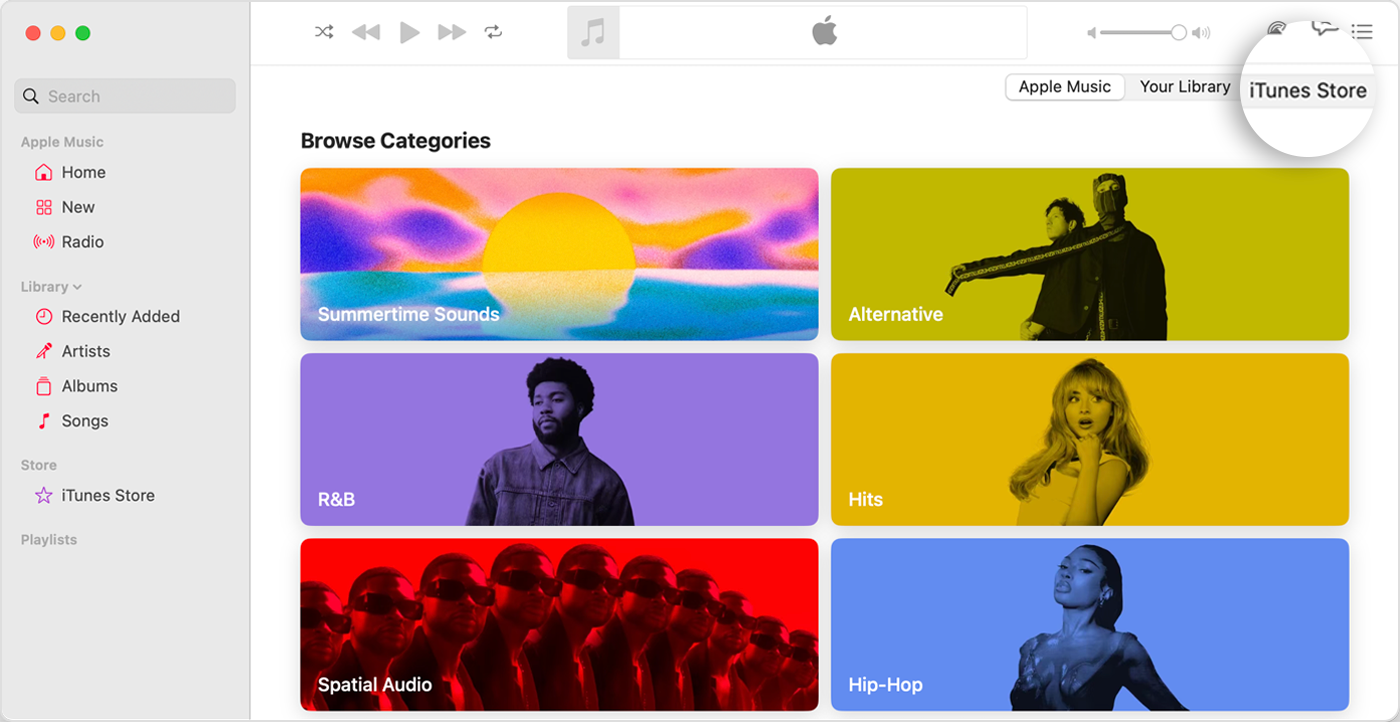Open the Summertime Sounds category
The image size is (1400, 722).
[559, 254]
